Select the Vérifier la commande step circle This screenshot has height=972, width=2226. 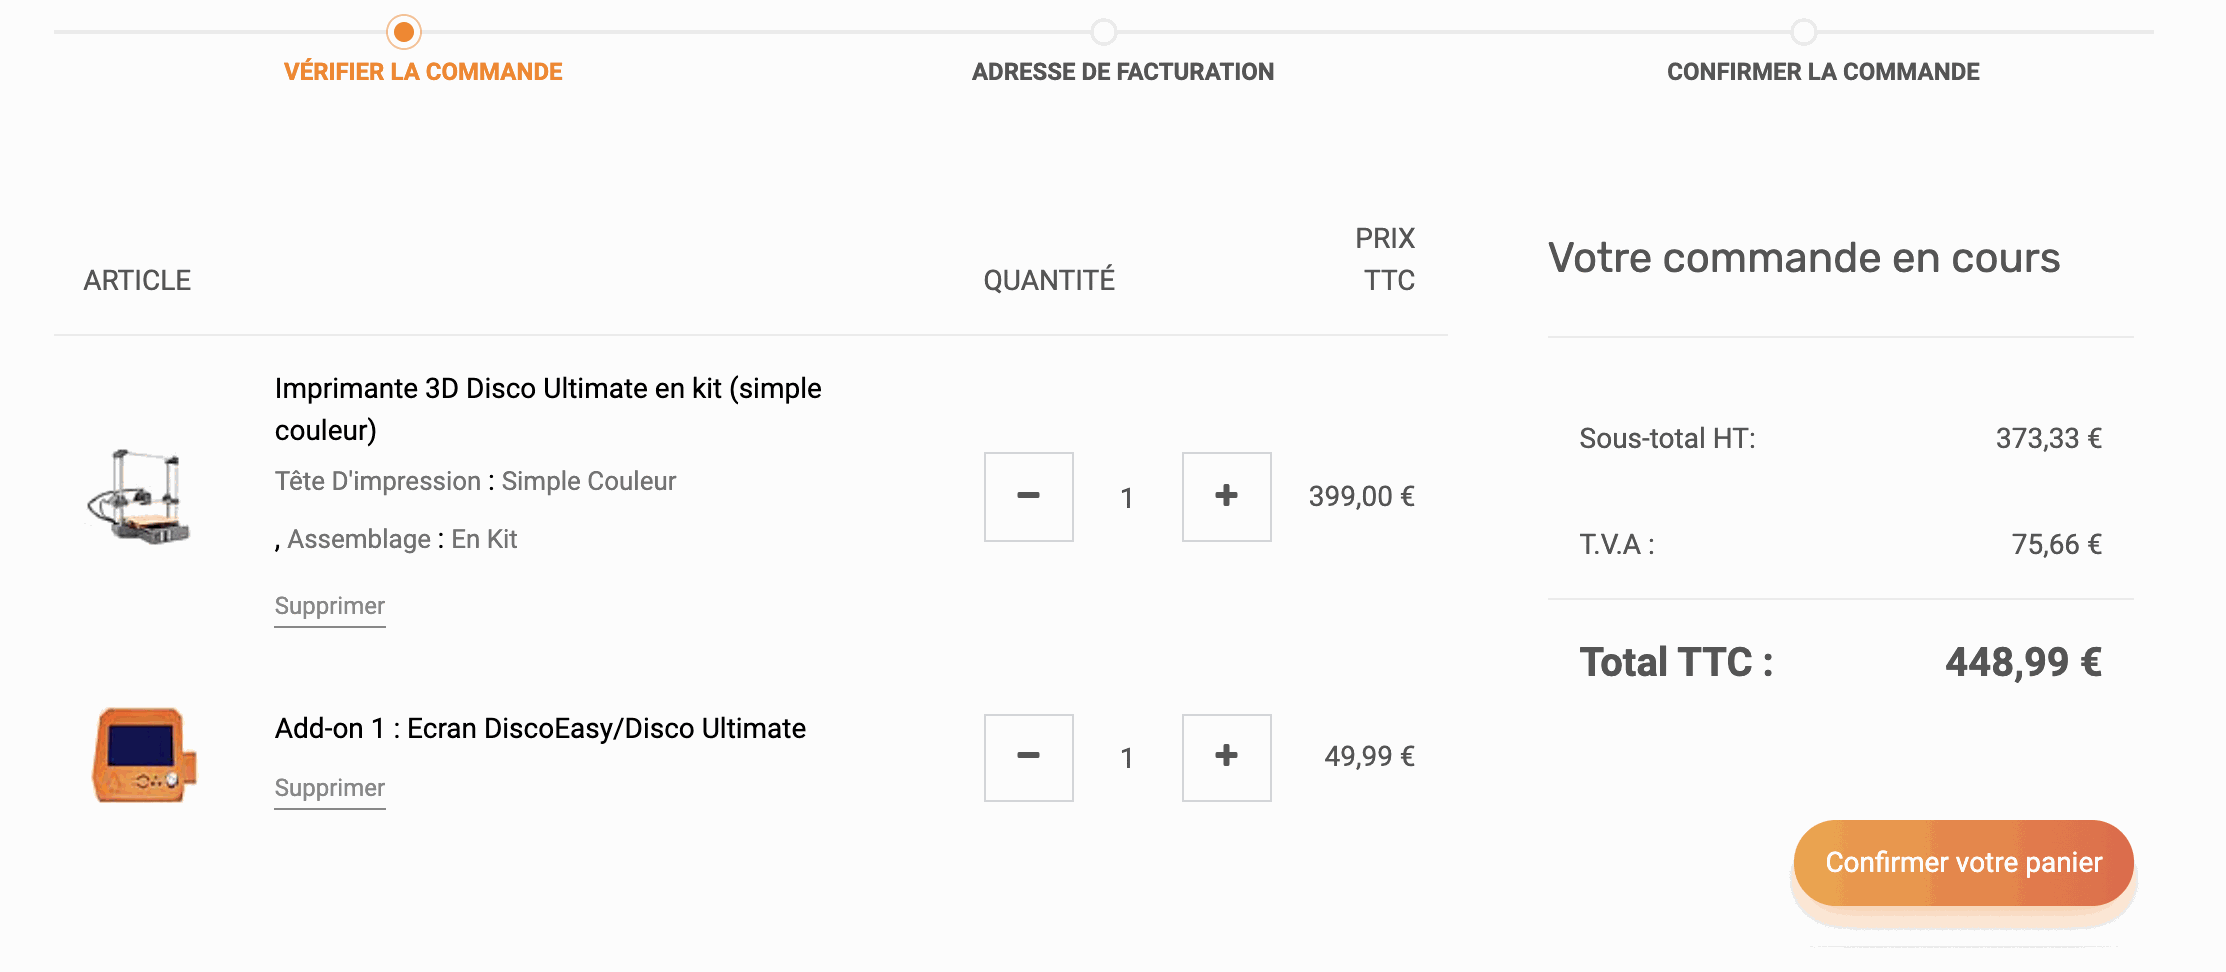pos(404,32)
